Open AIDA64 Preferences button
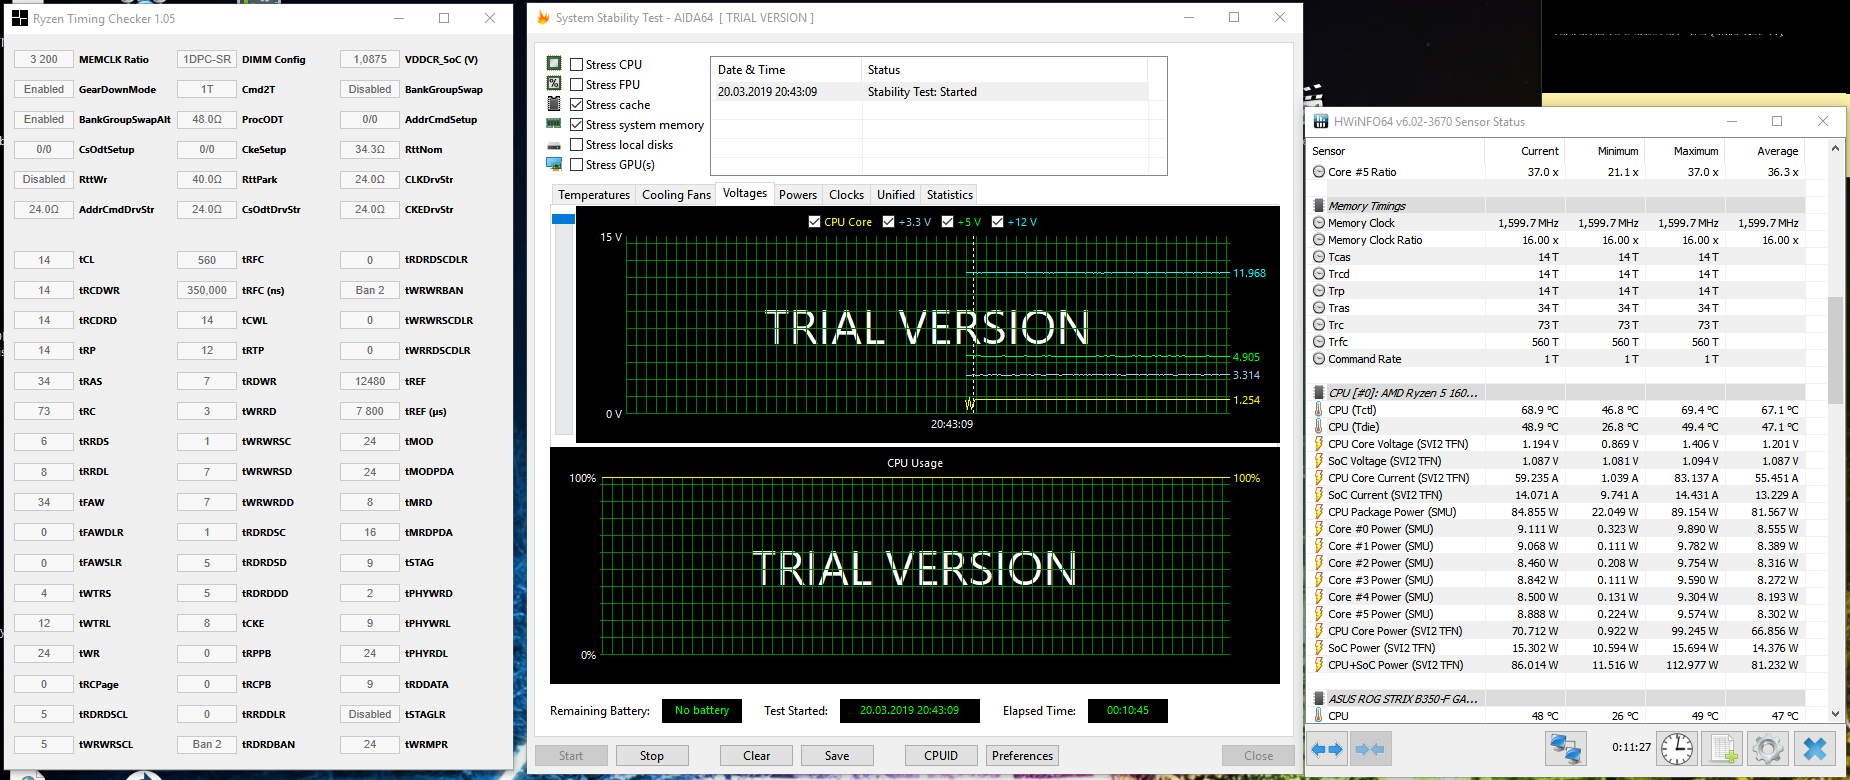Screen dimensions: 1850x780 (1022, 756)
